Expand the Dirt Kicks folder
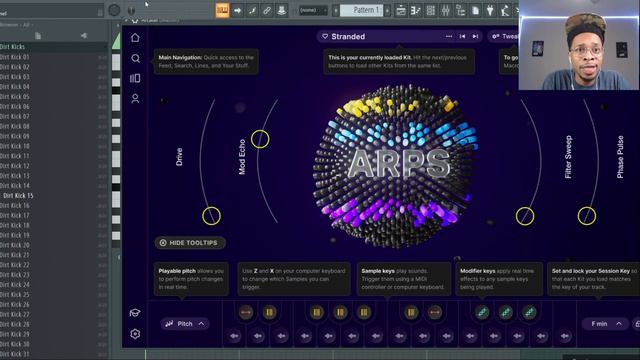The image size is (640, 360). tap(53, 47)
